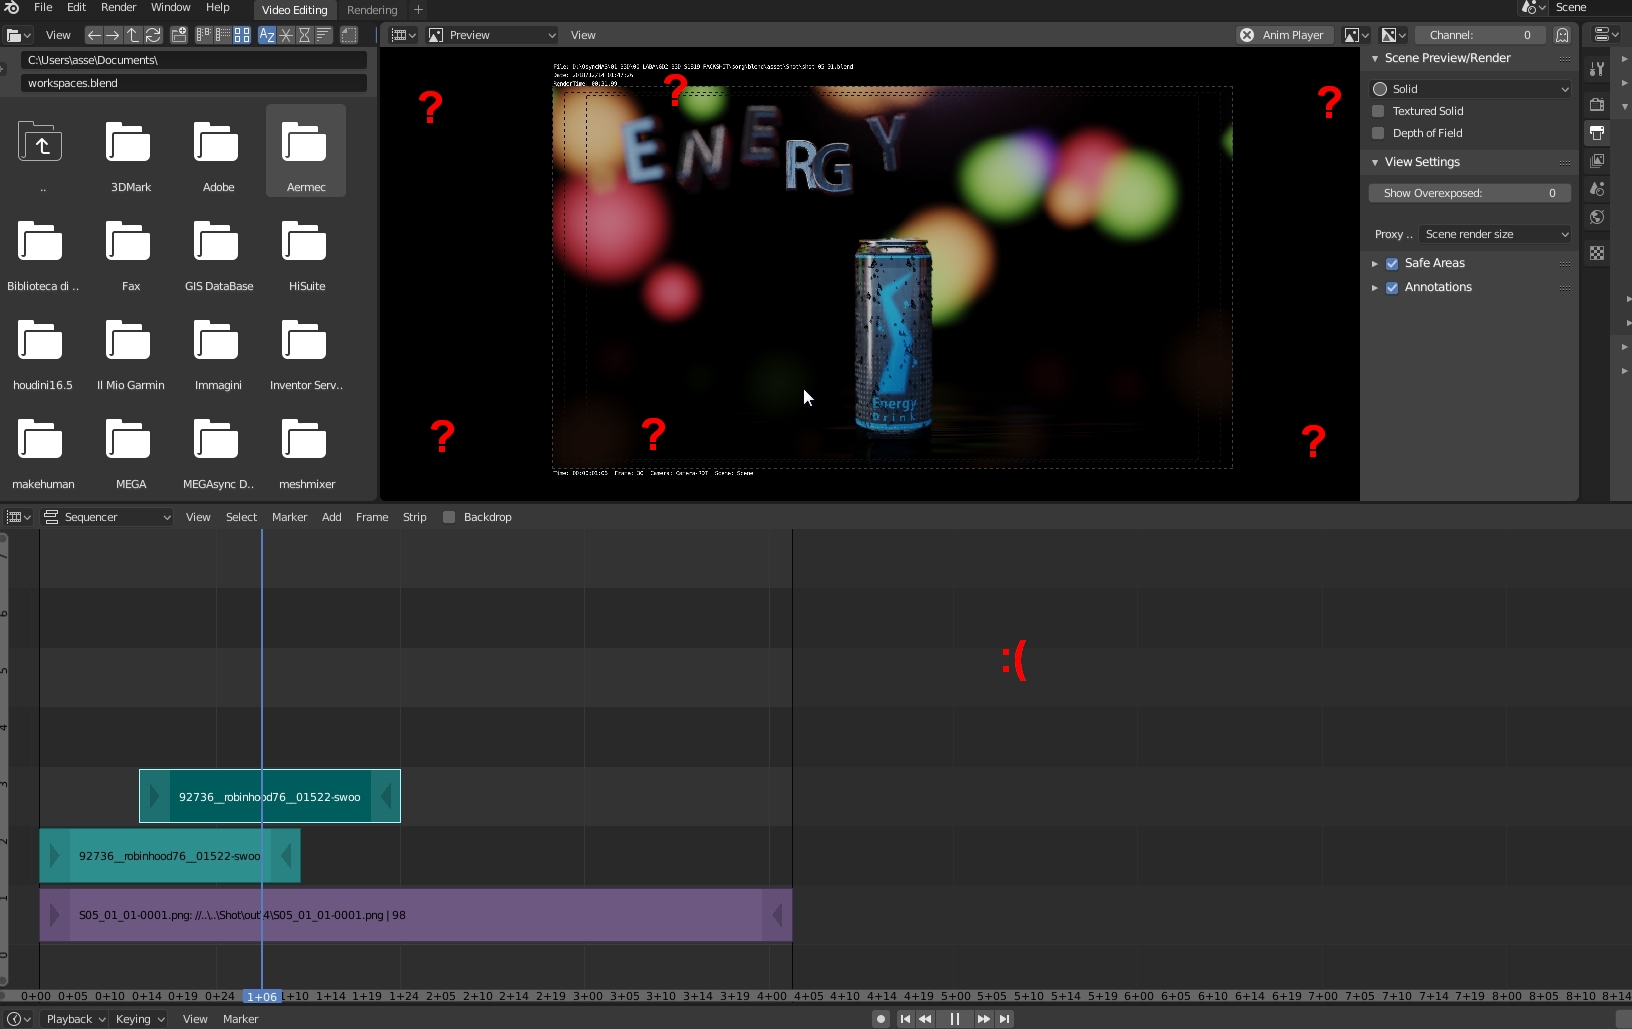Refresh the file list
Image resolution: width=1632 pixels, height=1029 pixels.
click(153, 35)
